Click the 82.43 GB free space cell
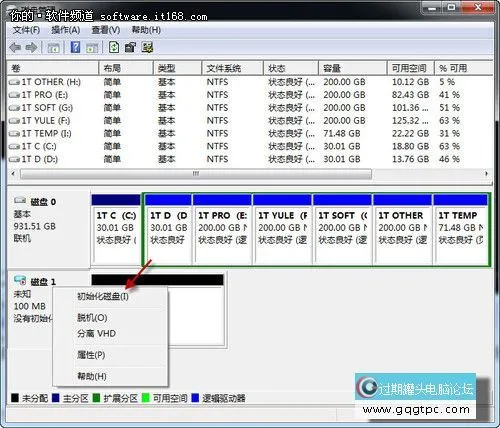500x428 pixels. click(x=410, y=95)
